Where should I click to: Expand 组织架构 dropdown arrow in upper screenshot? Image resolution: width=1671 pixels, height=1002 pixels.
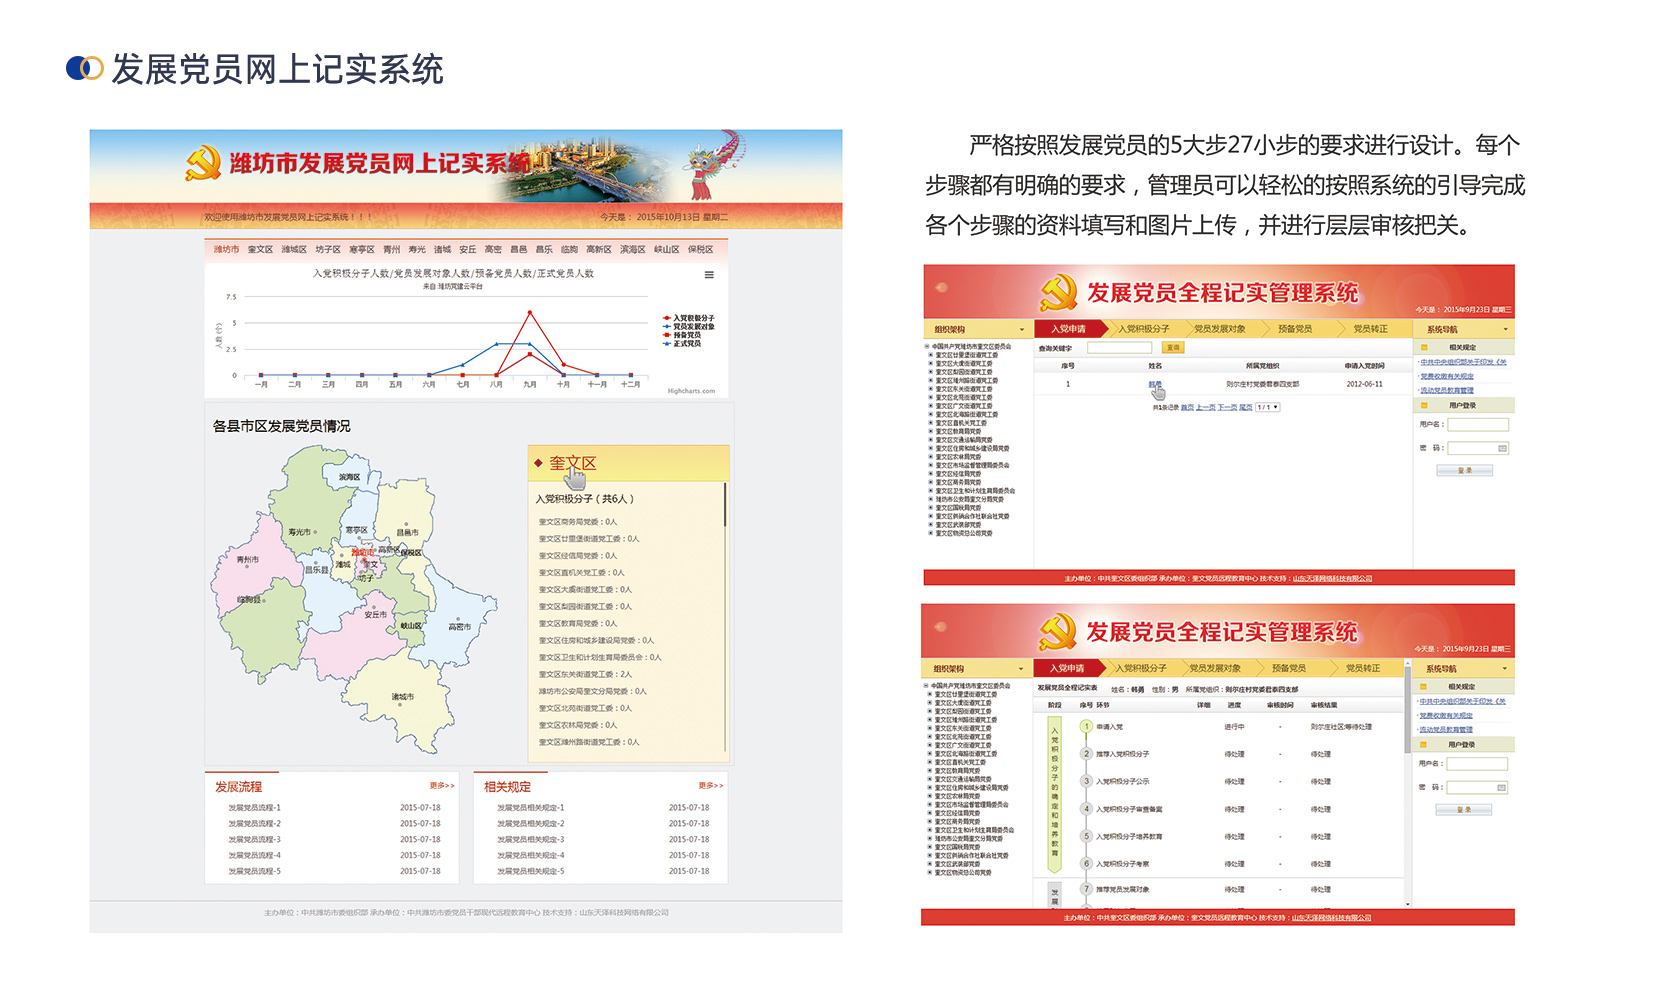pos(1021,330)
